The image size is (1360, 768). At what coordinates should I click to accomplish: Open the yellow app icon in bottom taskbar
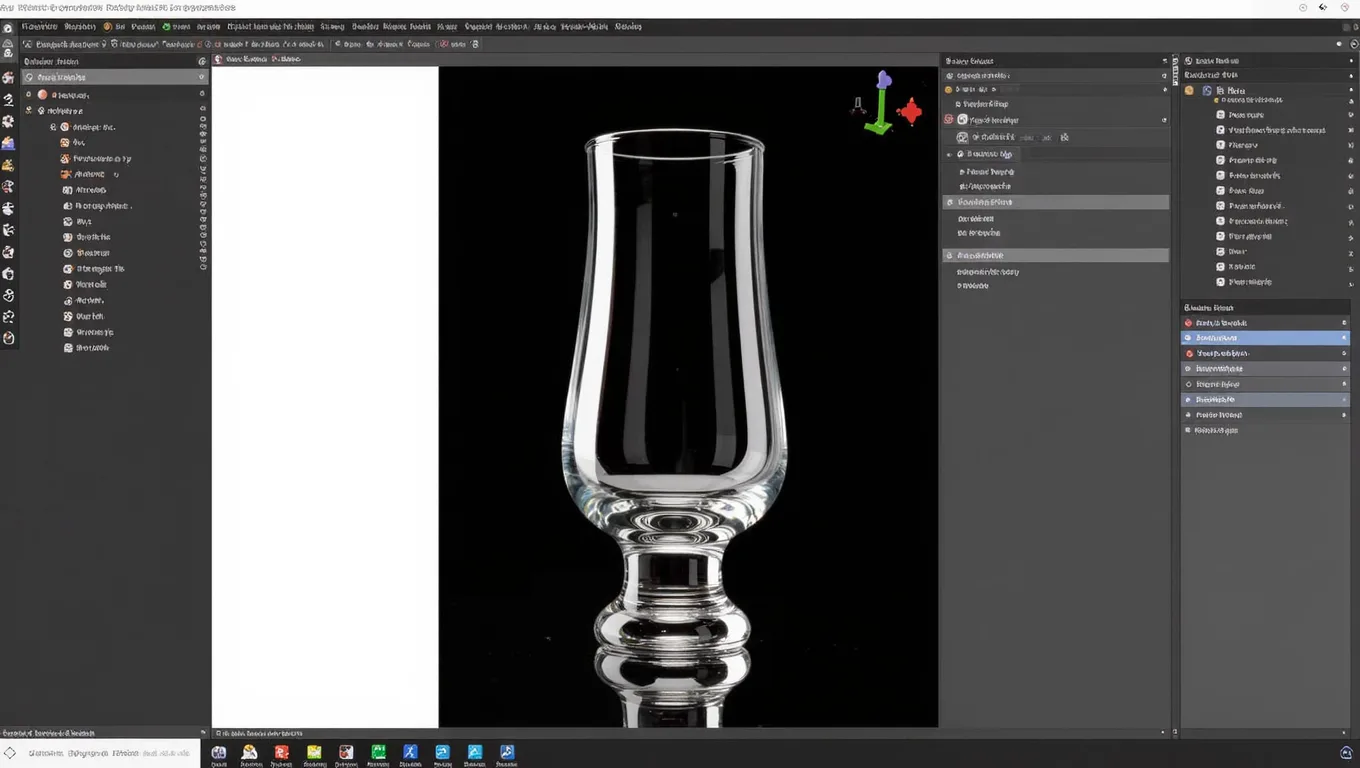point(314,752)
